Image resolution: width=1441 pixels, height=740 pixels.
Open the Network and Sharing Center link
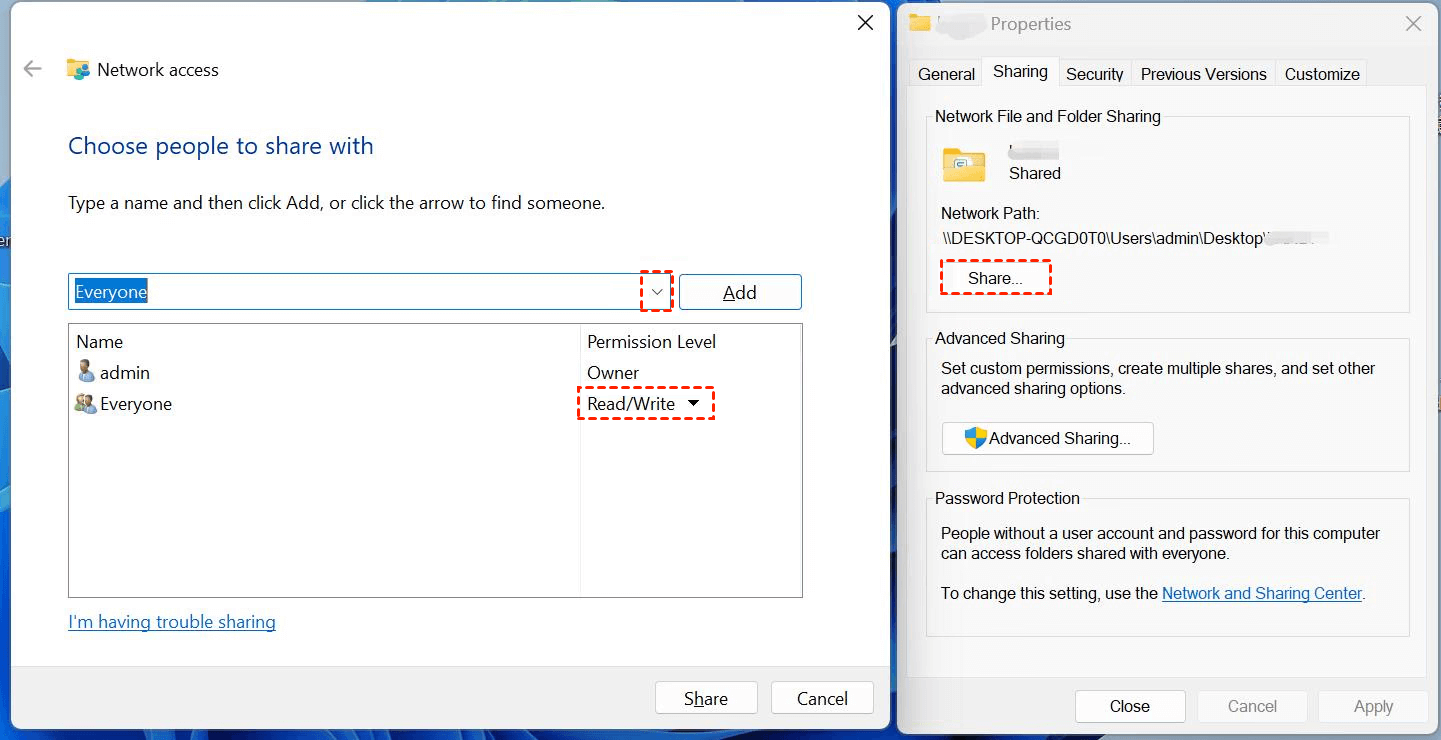[1262, 593]
